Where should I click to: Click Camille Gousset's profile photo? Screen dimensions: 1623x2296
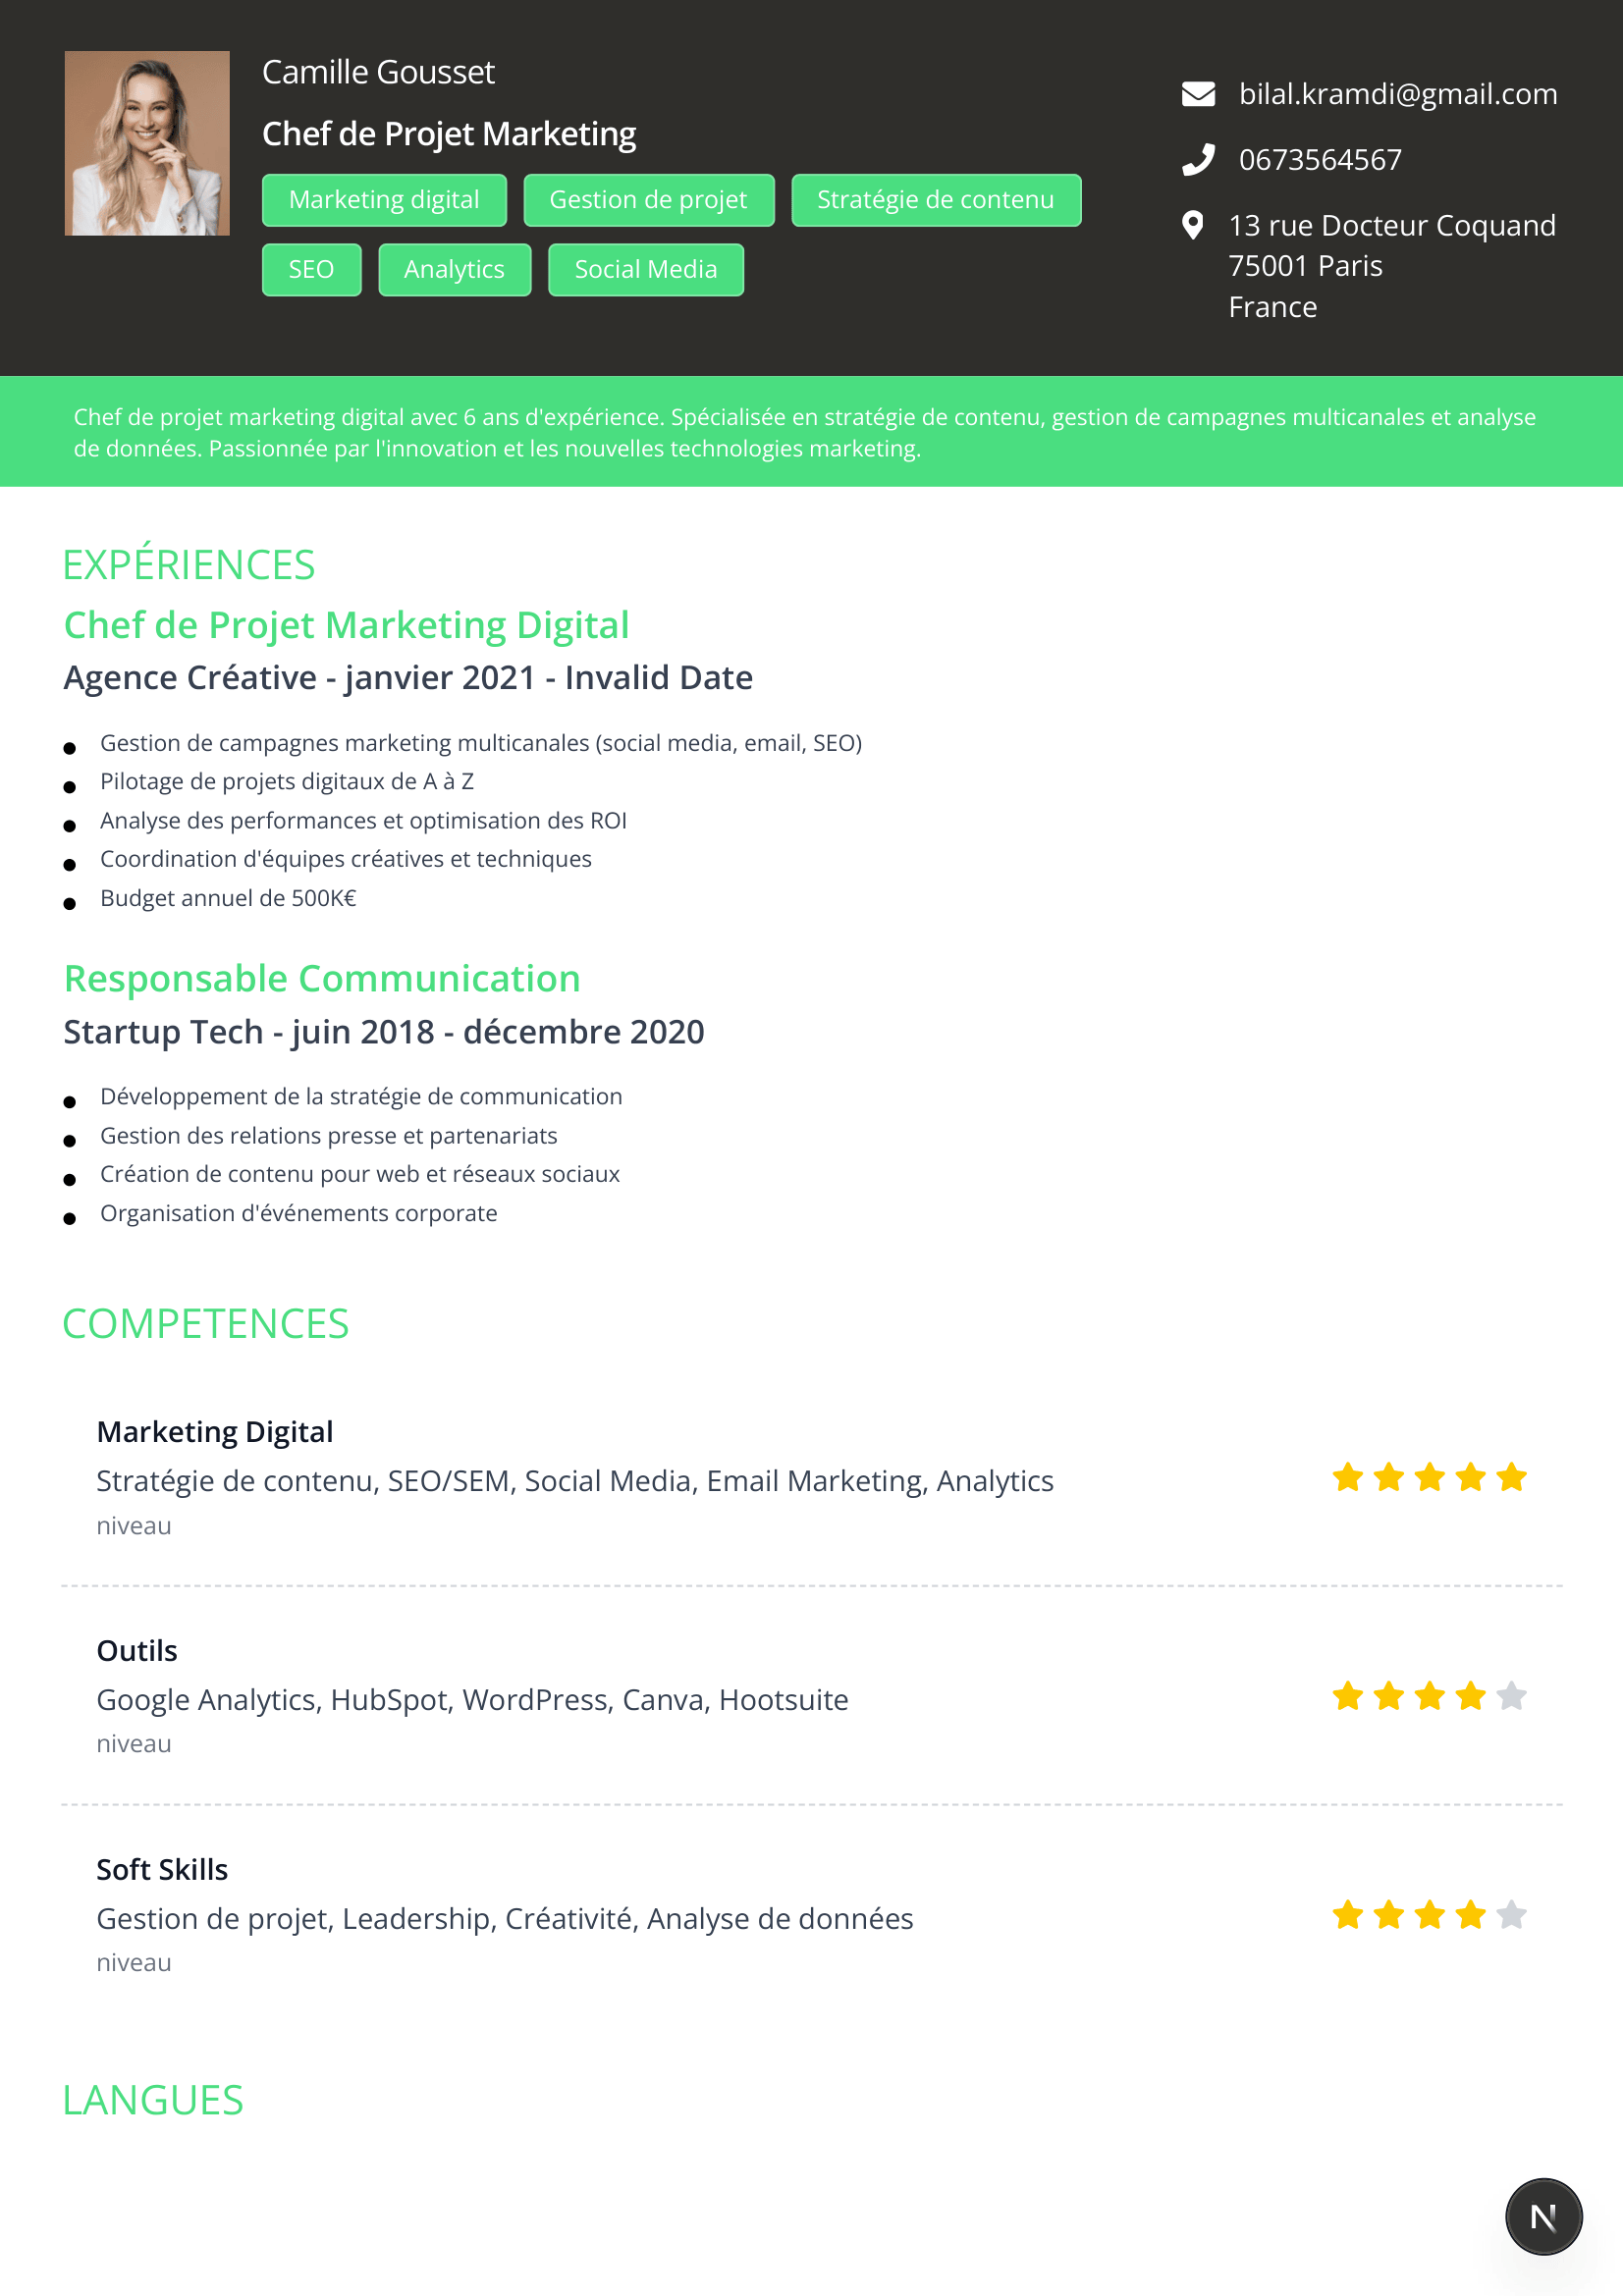[x=147, y=143]
